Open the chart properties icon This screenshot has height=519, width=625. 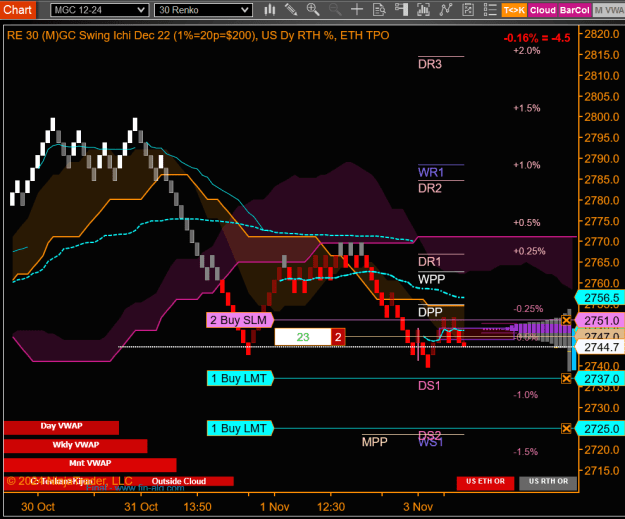pos(468,10)
